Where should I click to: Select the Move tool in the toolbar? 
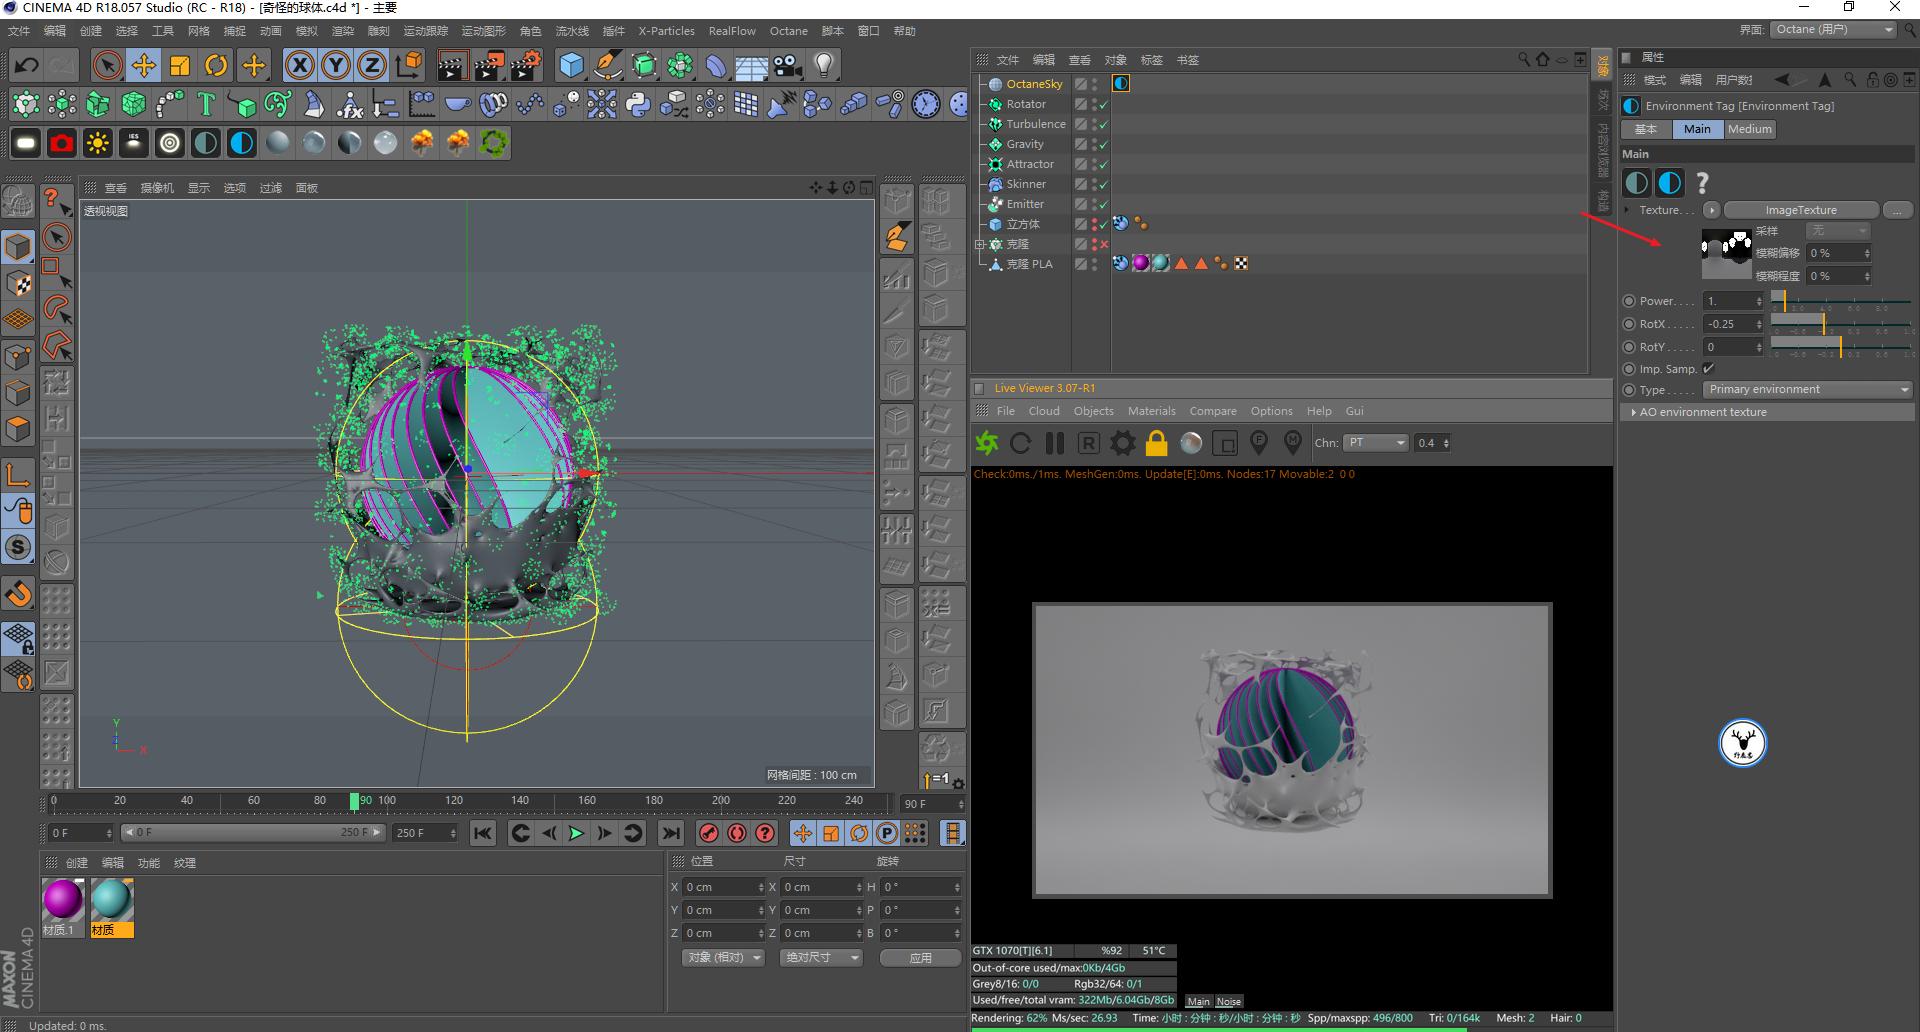click(x=144, y=64)
